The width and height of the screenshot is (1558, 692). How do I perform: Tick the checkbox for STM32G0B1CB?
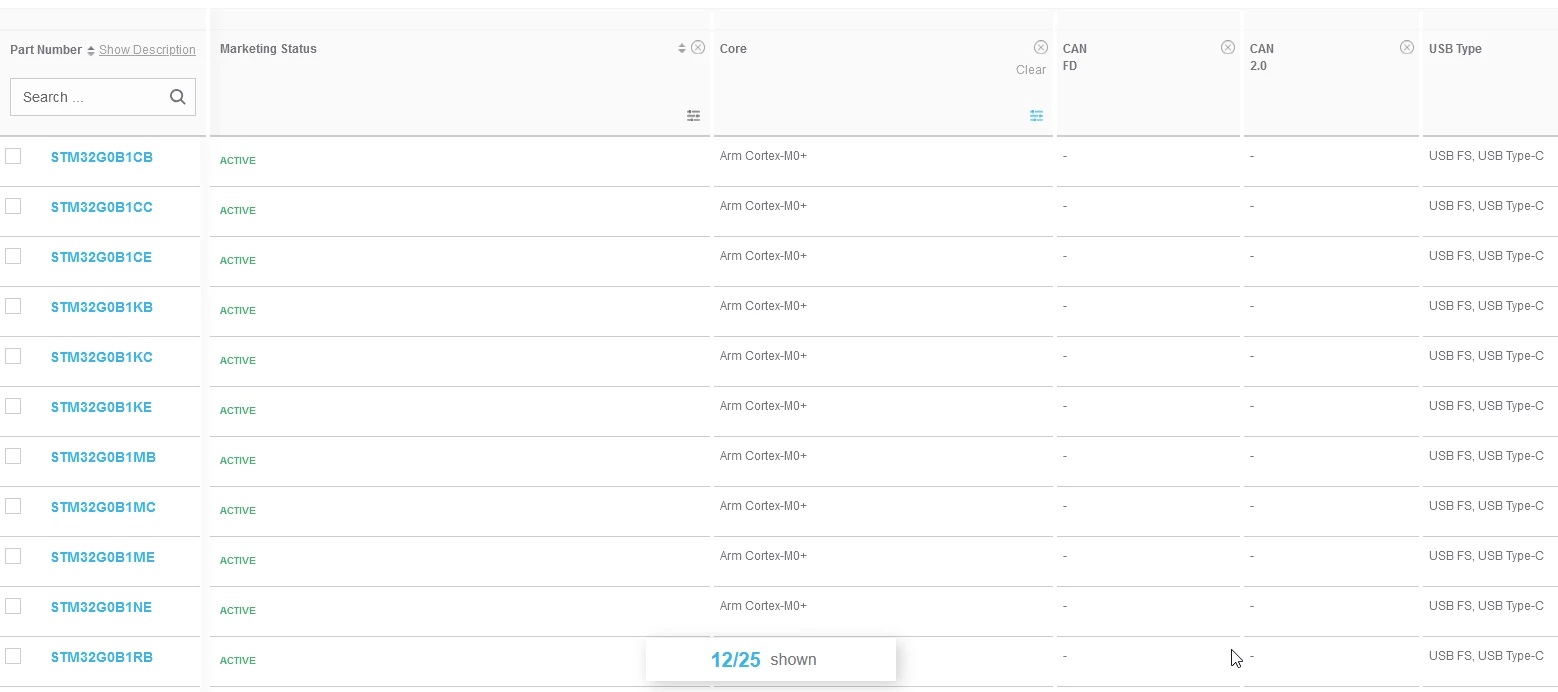(13, 156)
